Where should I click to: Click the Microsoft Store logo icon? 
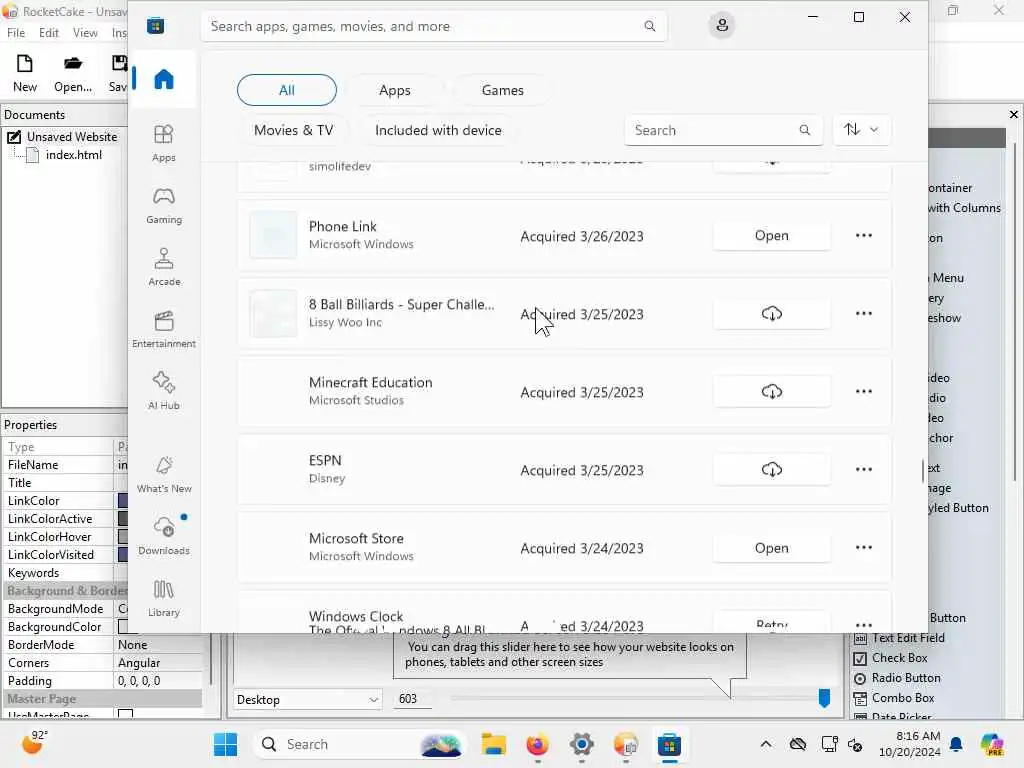point(155,26)
